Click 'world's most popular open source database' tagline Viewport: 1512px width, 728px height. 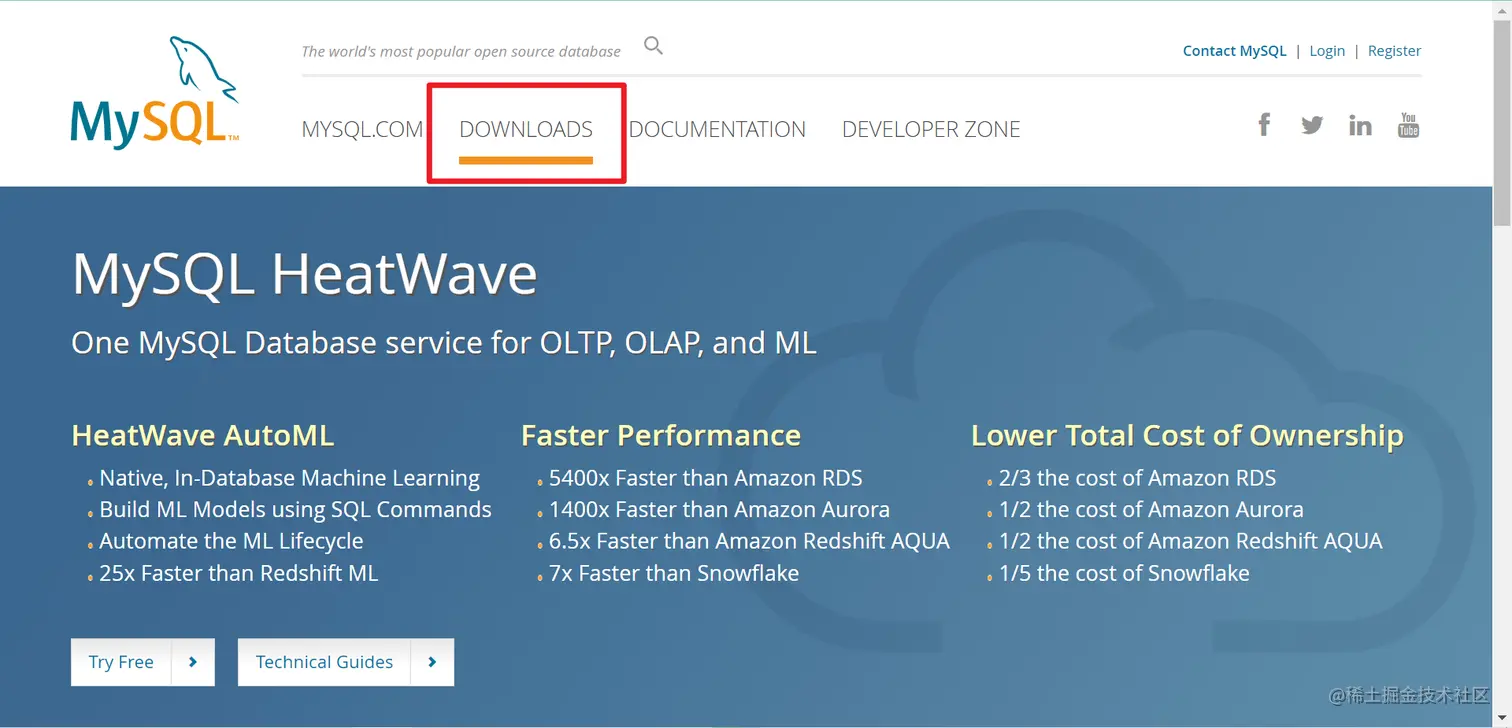(461, 51)
